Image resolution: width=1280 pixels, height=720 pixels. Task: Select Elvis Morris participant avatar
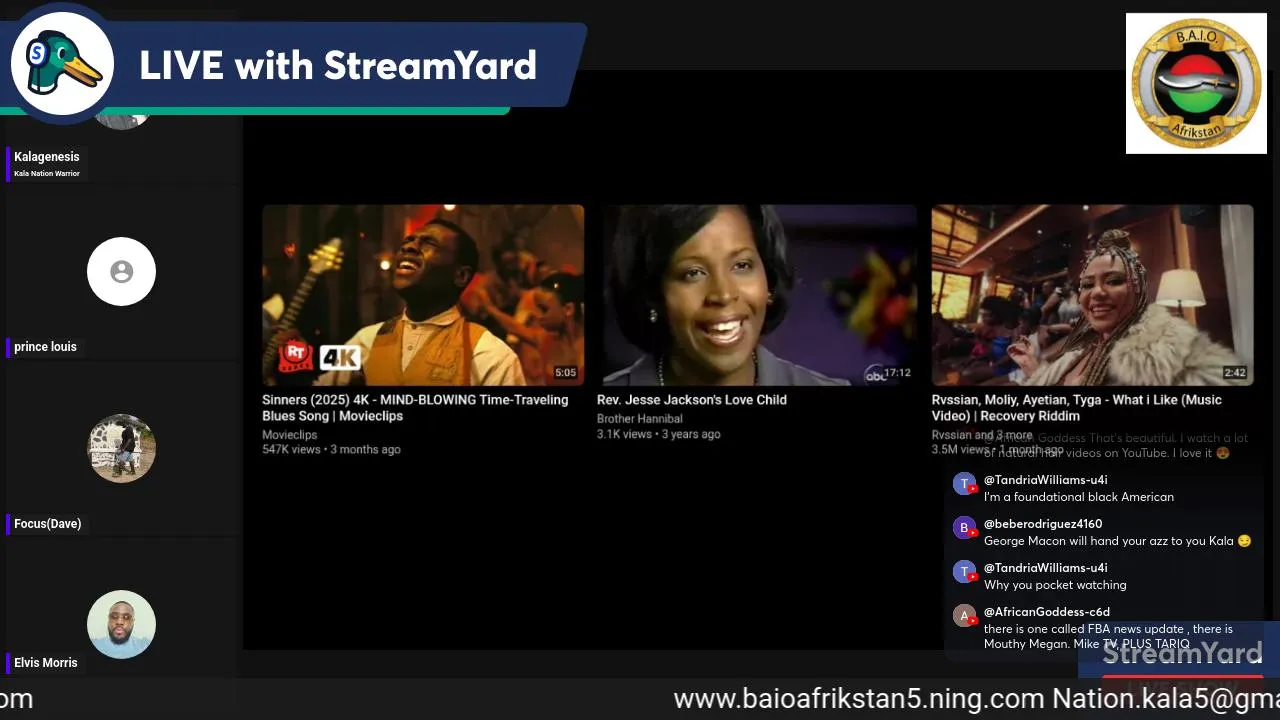point(121,624)
